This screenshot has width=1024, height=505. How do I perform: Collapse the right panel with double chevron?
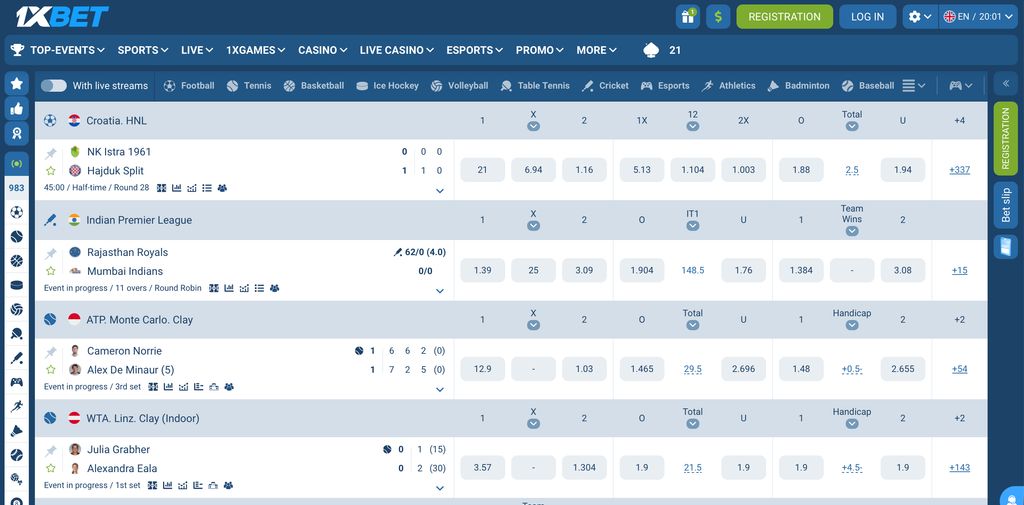(x=1006, y=84)
